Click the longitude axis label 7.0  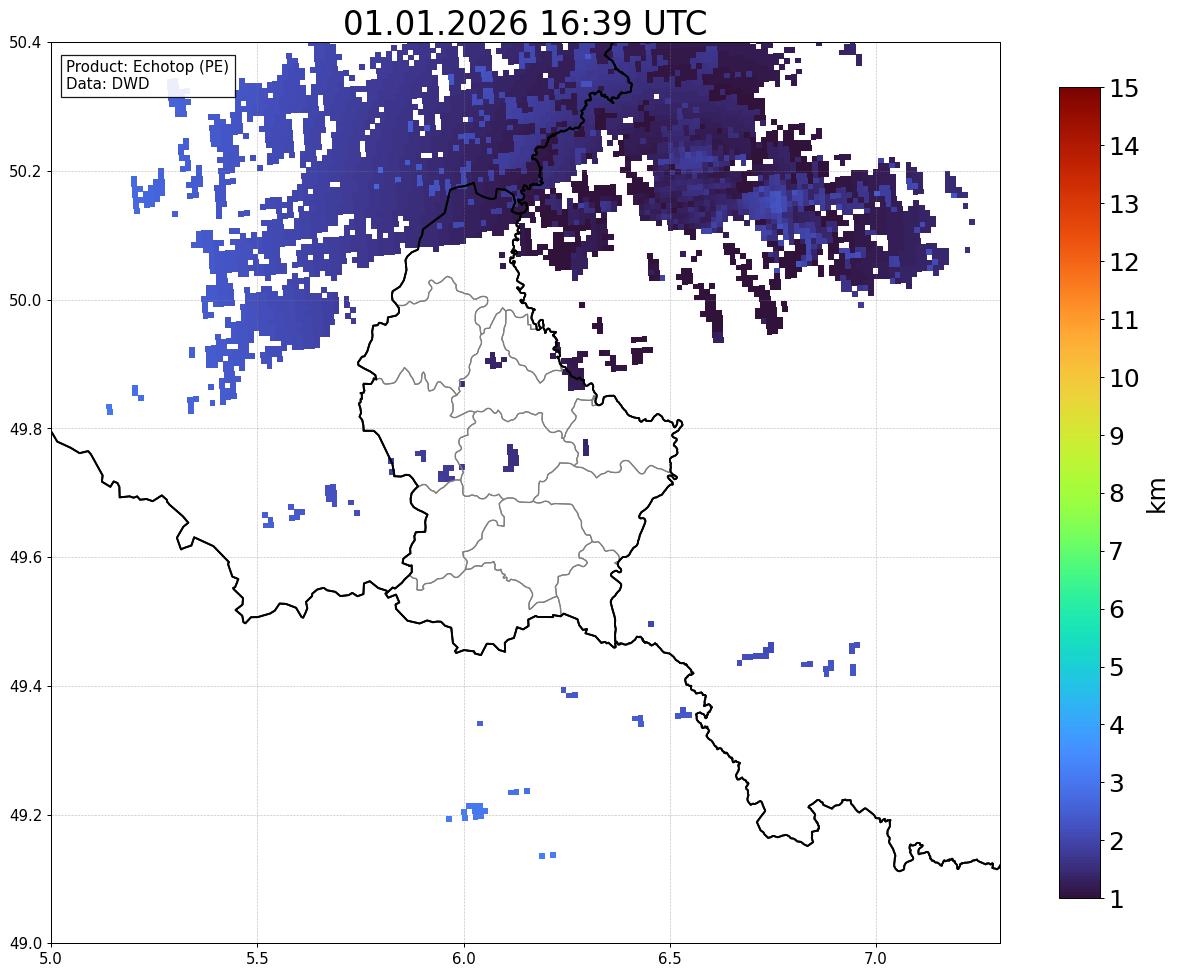876,959
